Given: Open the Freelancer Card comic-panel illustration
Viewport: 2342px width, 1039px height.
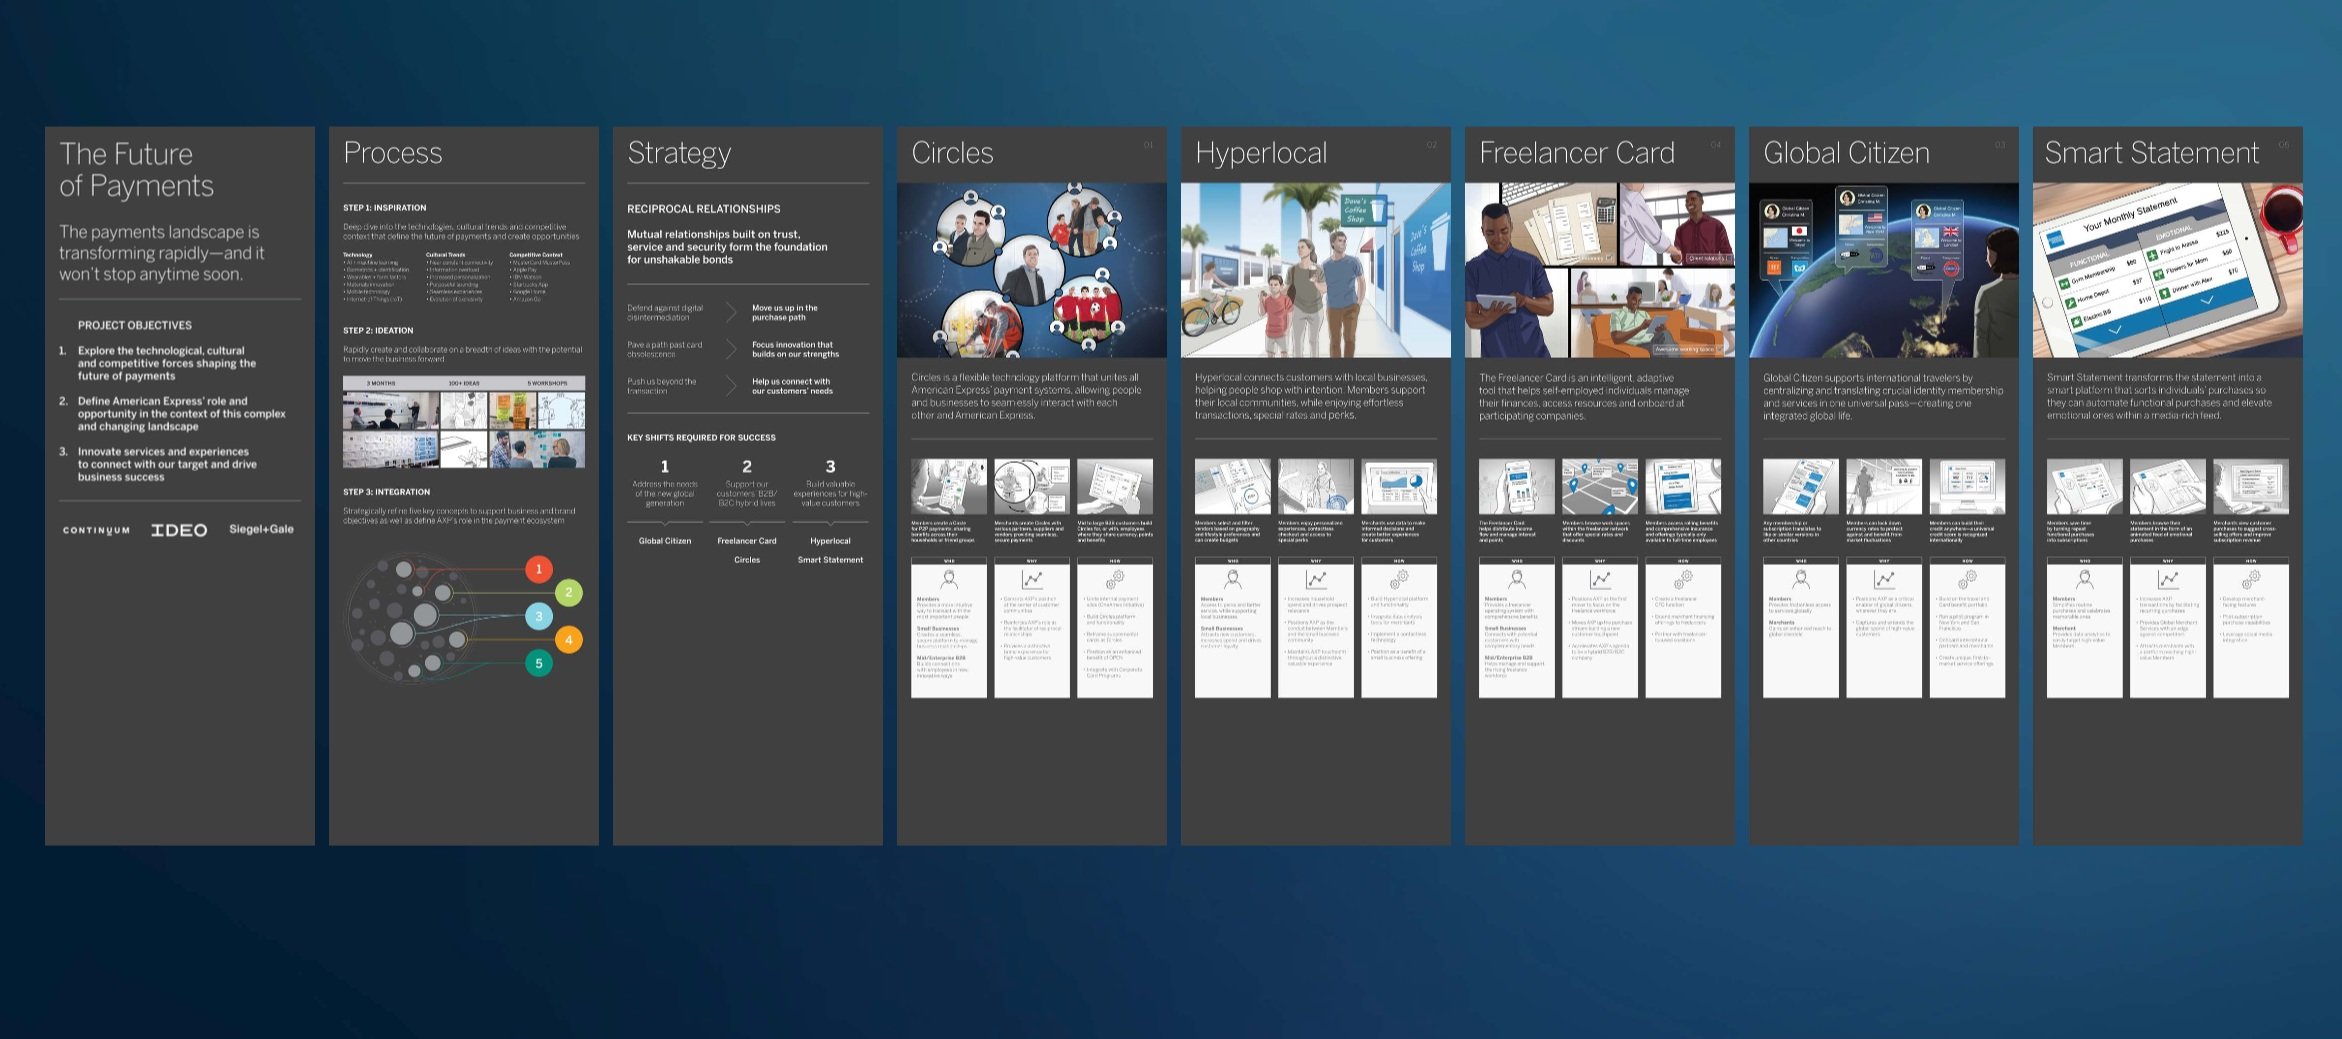Looking at the screenshot, I should (1600, 270).
